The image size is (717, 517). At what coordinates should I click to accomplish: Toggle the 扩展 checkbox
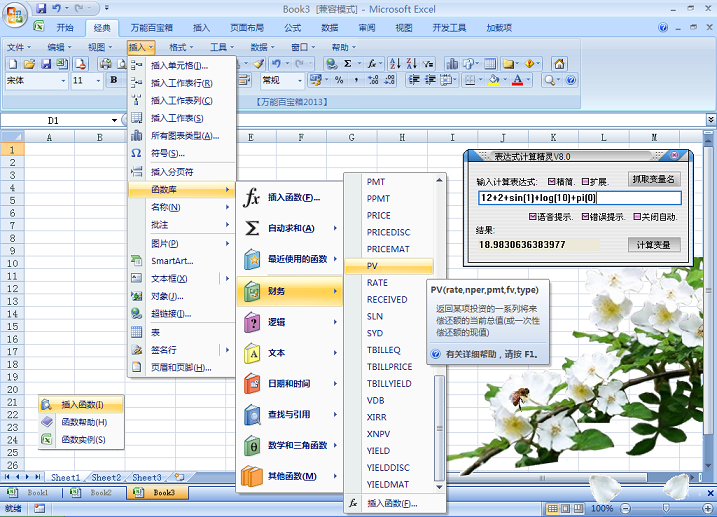coord(585,181)
